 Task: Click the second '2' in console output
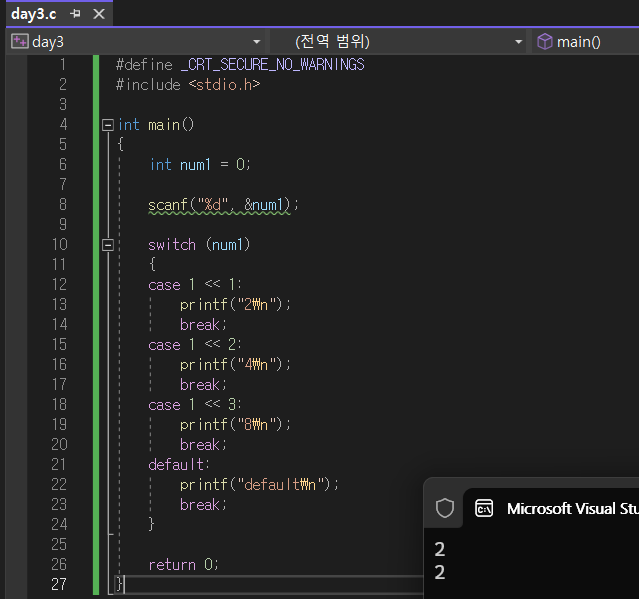tap(440, 573)
